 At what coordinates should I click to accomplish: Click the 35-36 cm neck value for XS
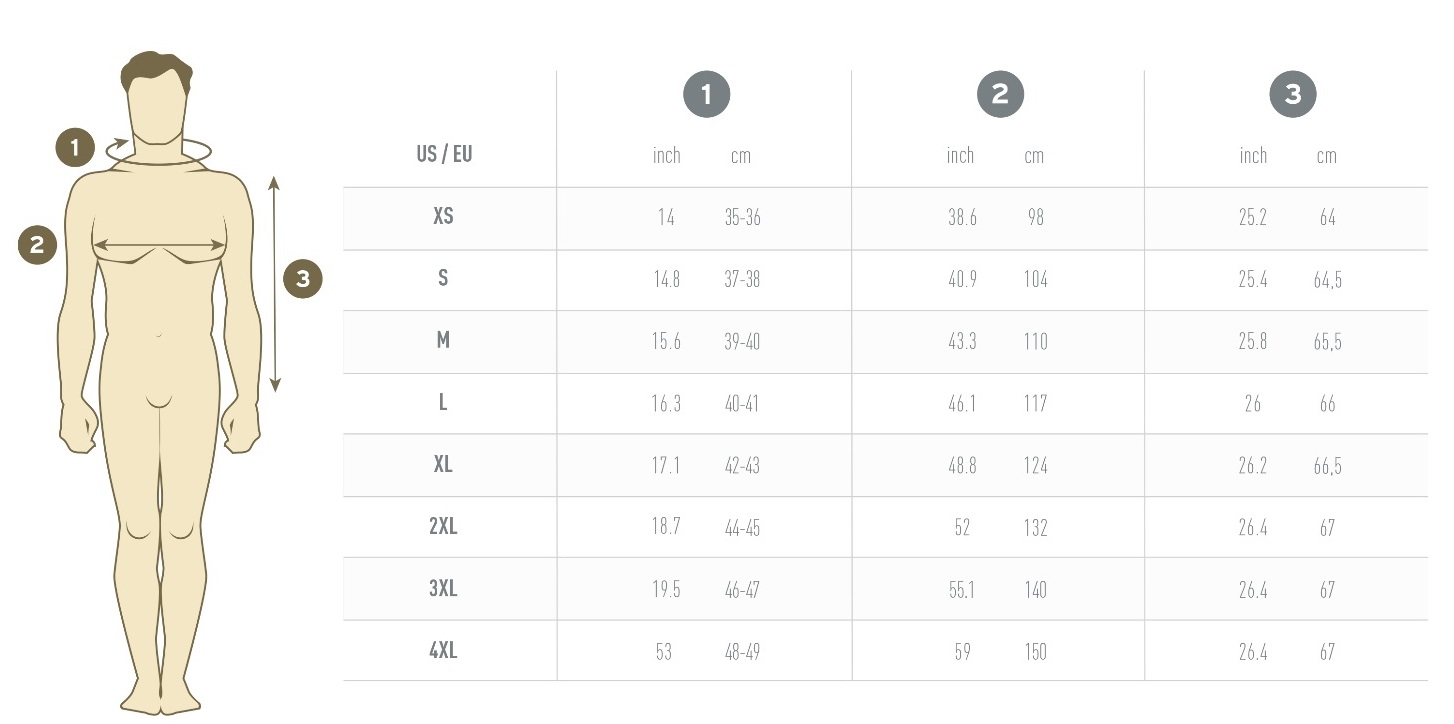[742, 217]
